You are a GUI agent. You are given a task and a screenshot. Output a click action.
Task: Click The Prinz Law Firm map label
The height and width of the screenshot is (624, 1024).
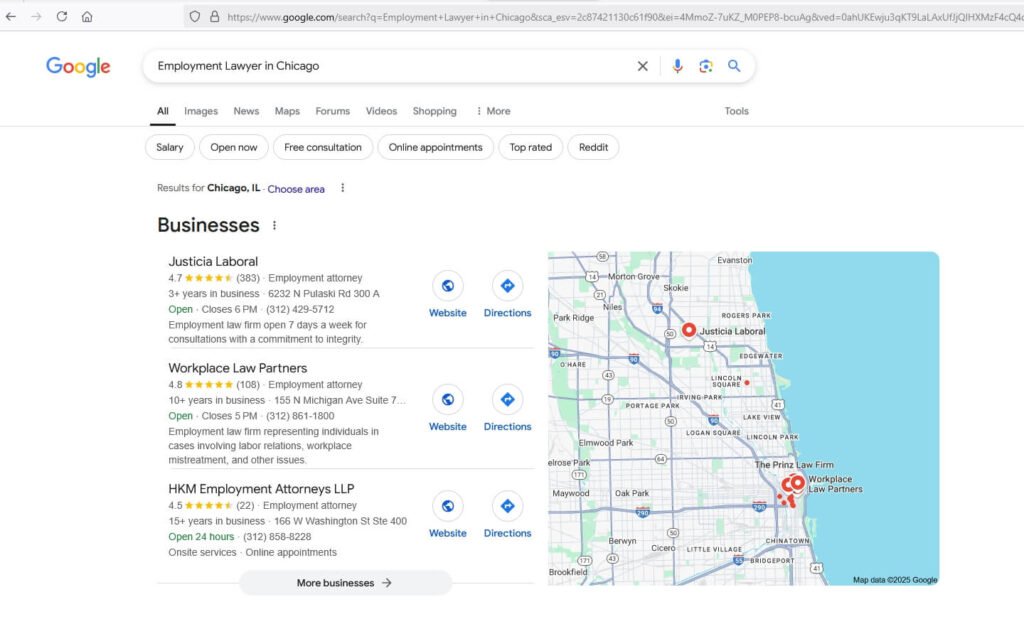794,465
